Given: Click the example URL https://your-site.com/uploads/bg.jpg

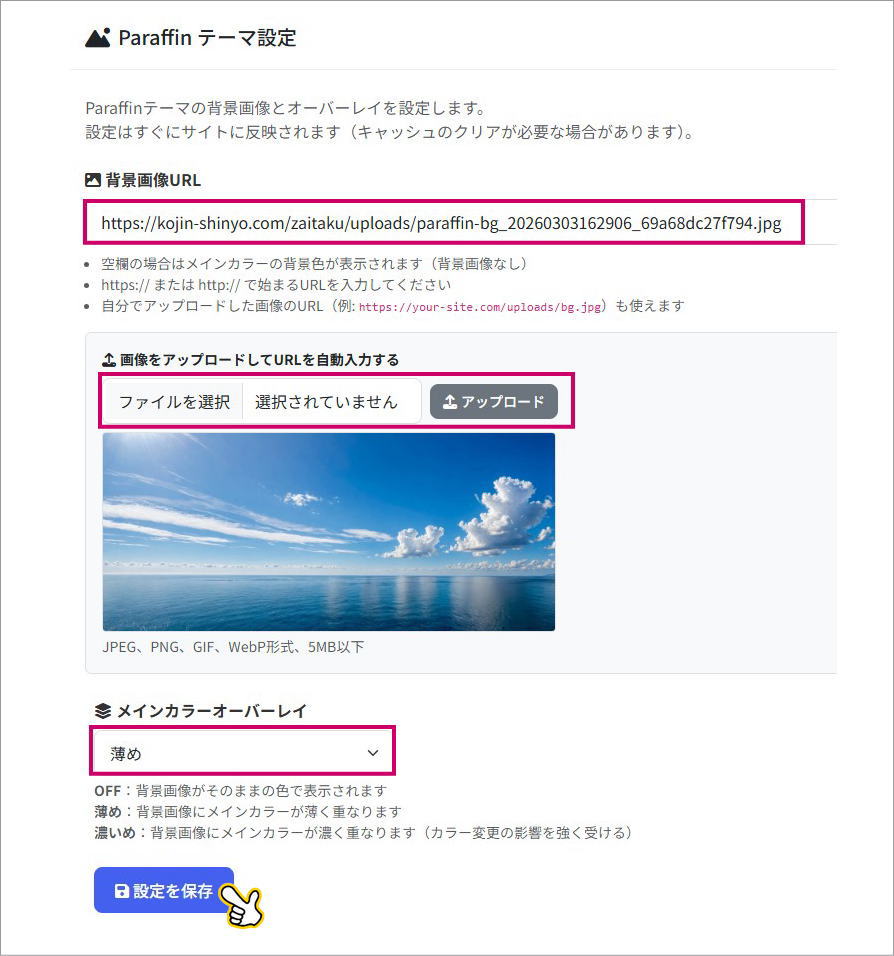Looking at the screenshot, I should click(480, 307).
